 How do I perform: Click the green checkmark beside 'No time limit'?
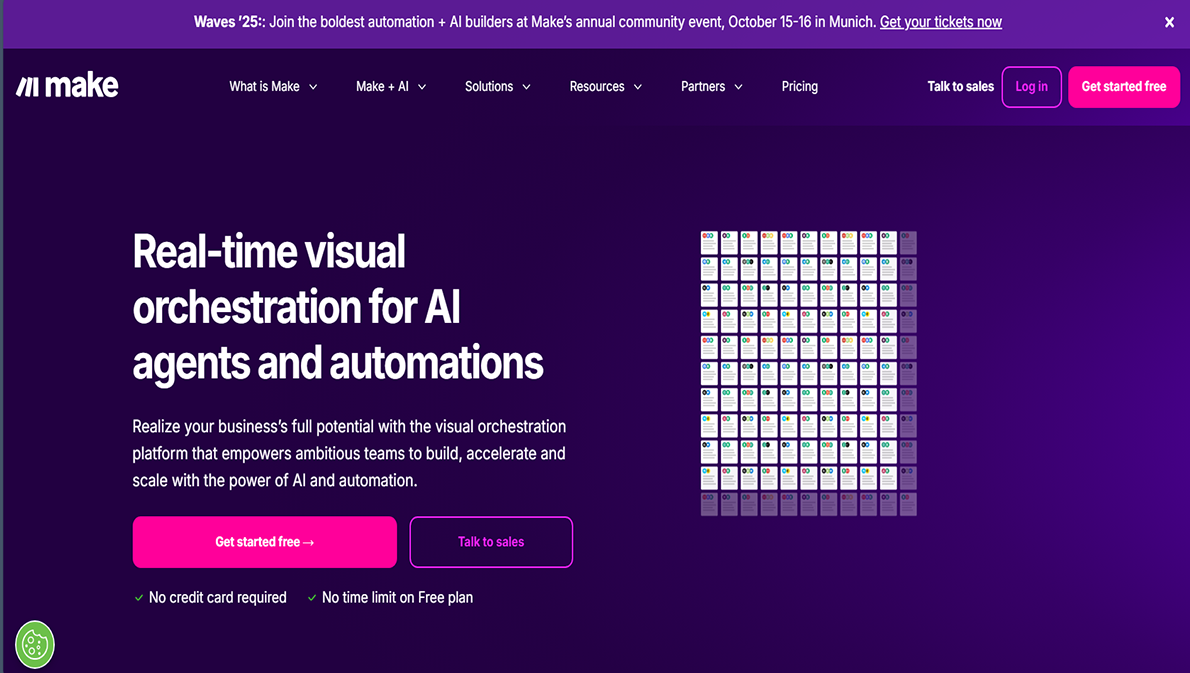coord(312,598)
